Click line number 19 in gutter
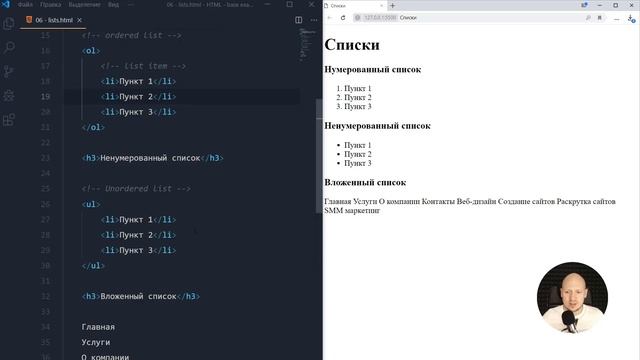Image resolution: width=640 pixels, height=360 pixels. coord(45,97)
